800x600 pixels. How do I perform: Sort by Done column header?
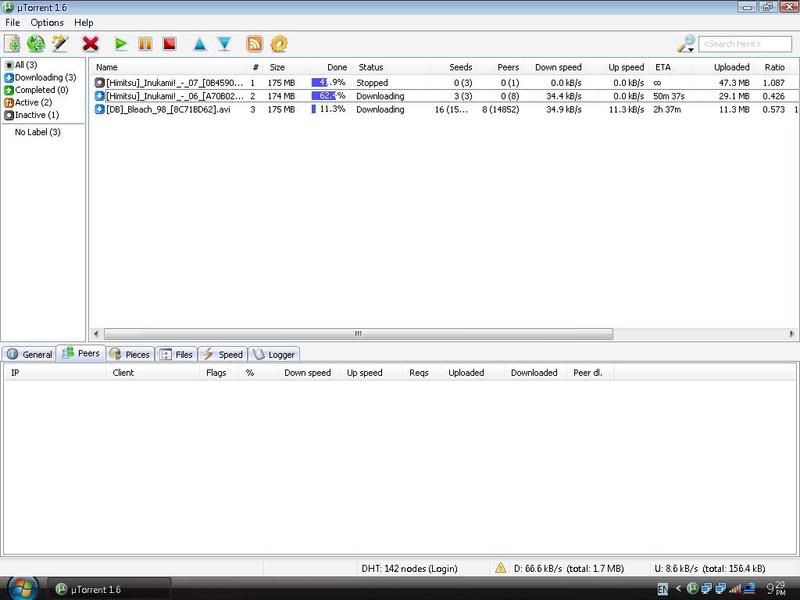(337, 67)
